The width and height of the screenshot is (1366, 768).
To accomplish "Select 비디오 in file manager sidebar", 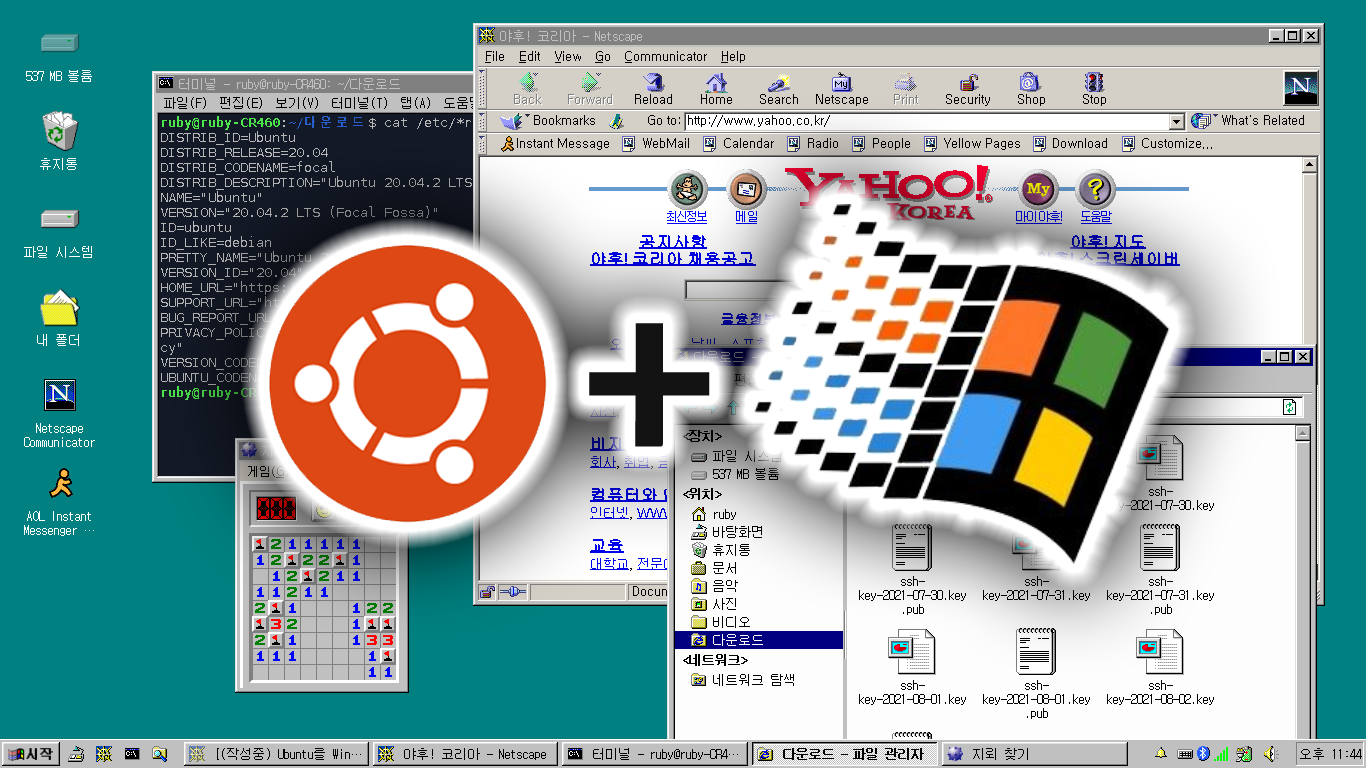I will coord(721,622).
